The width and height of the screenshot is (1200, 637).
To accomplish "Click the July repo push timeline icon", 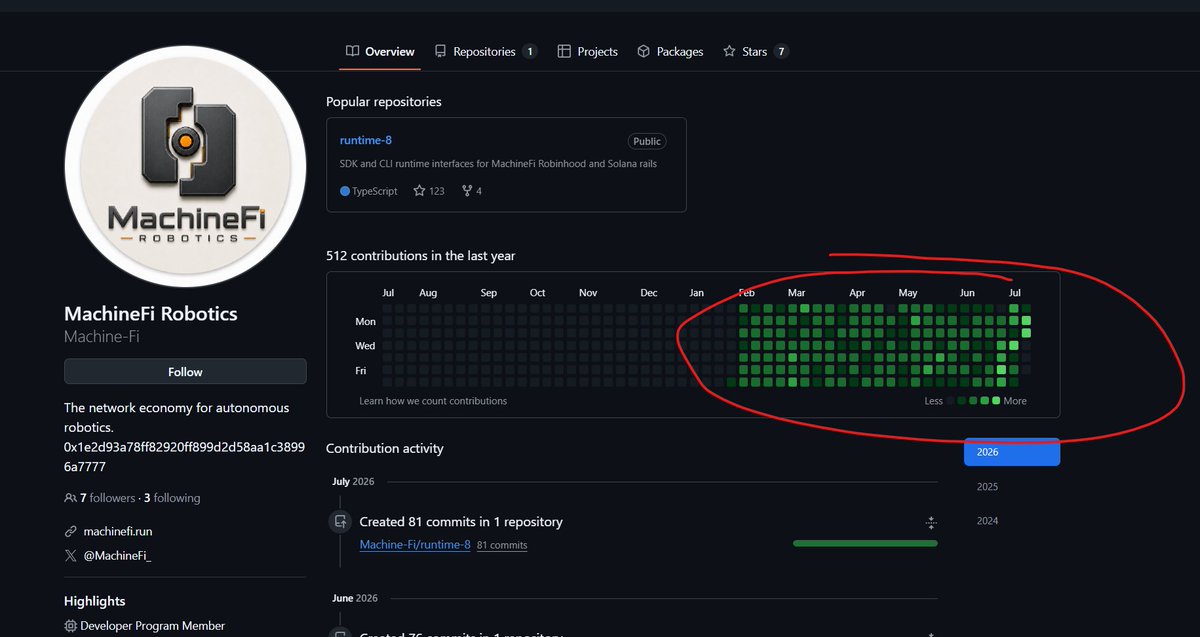I will click(x=341, y=521).
